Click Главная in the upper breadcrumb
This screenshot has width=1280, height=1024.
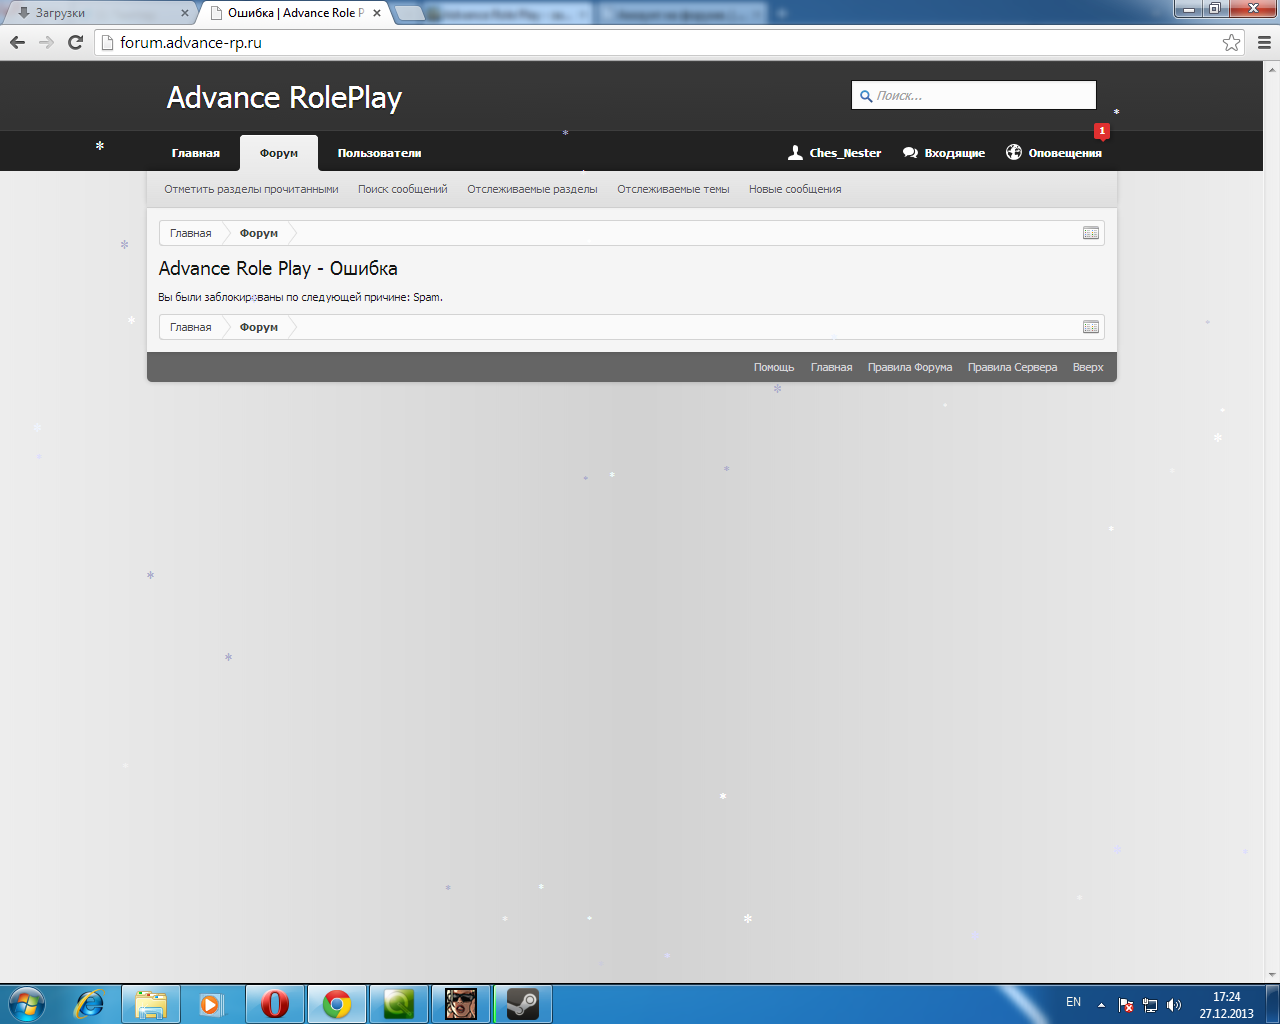(190, 233)
